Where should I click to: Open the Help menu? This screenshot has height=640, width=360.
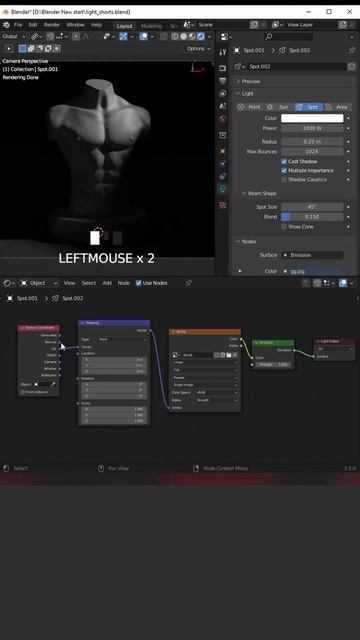(x=96, y=25)
